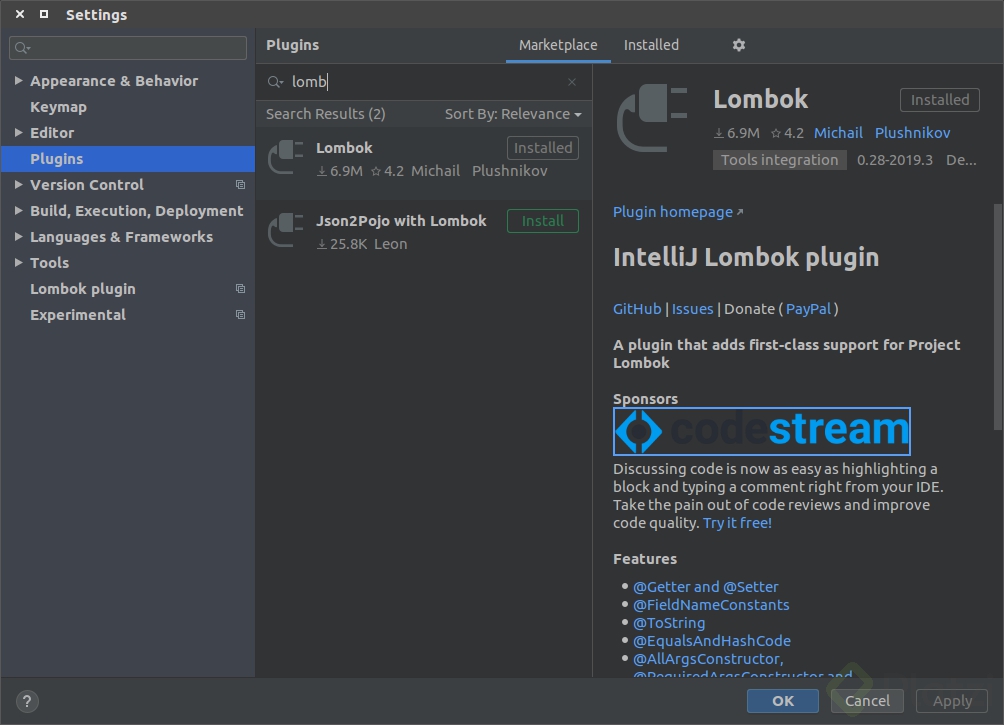1004x725 pixels.
Task: Expand the Version Control section
Action: [x=19, y=184]
